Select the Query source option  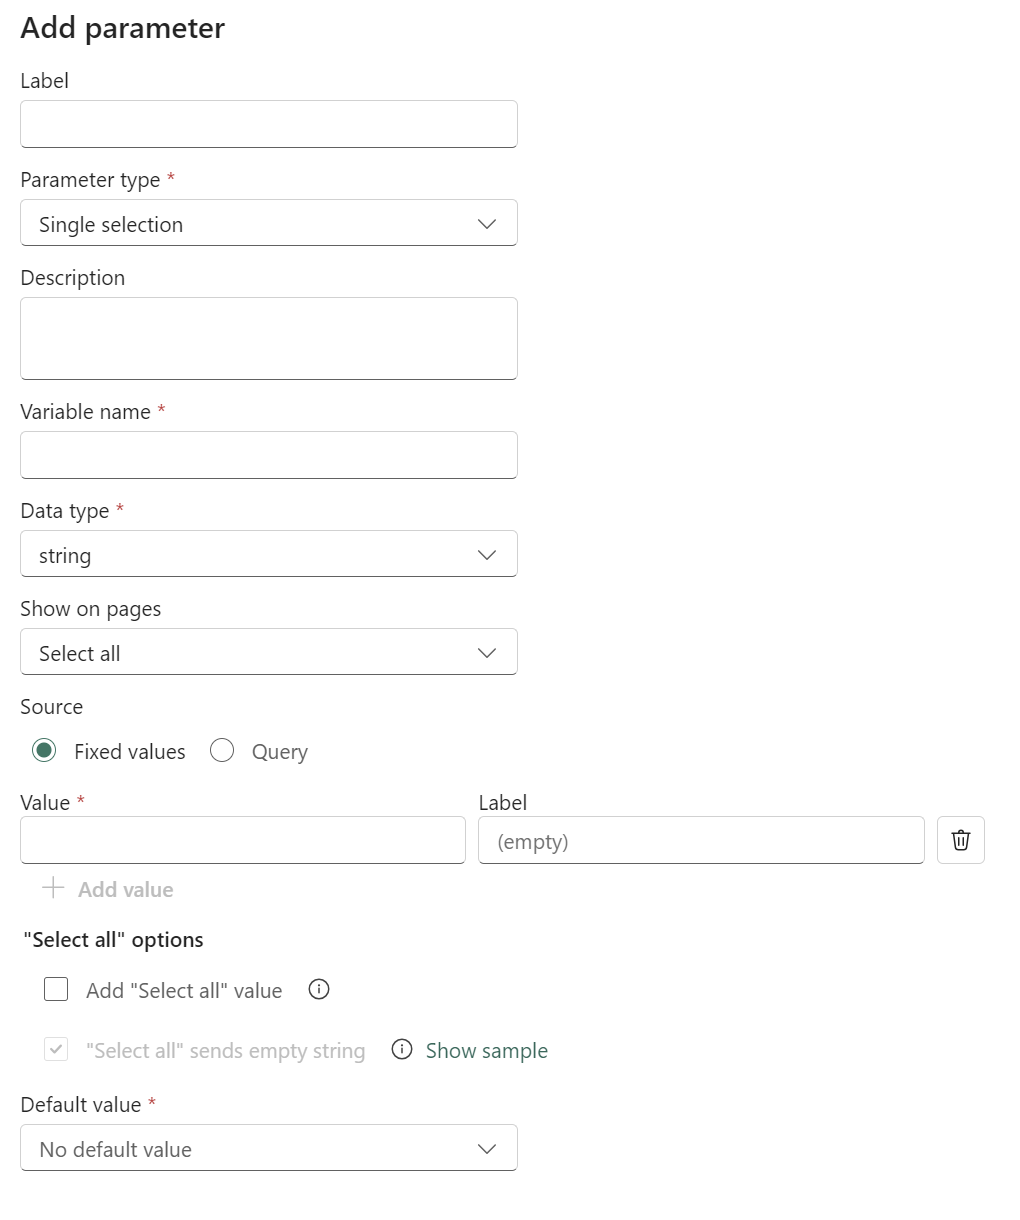pyautogui.click(x=222, y=750)
